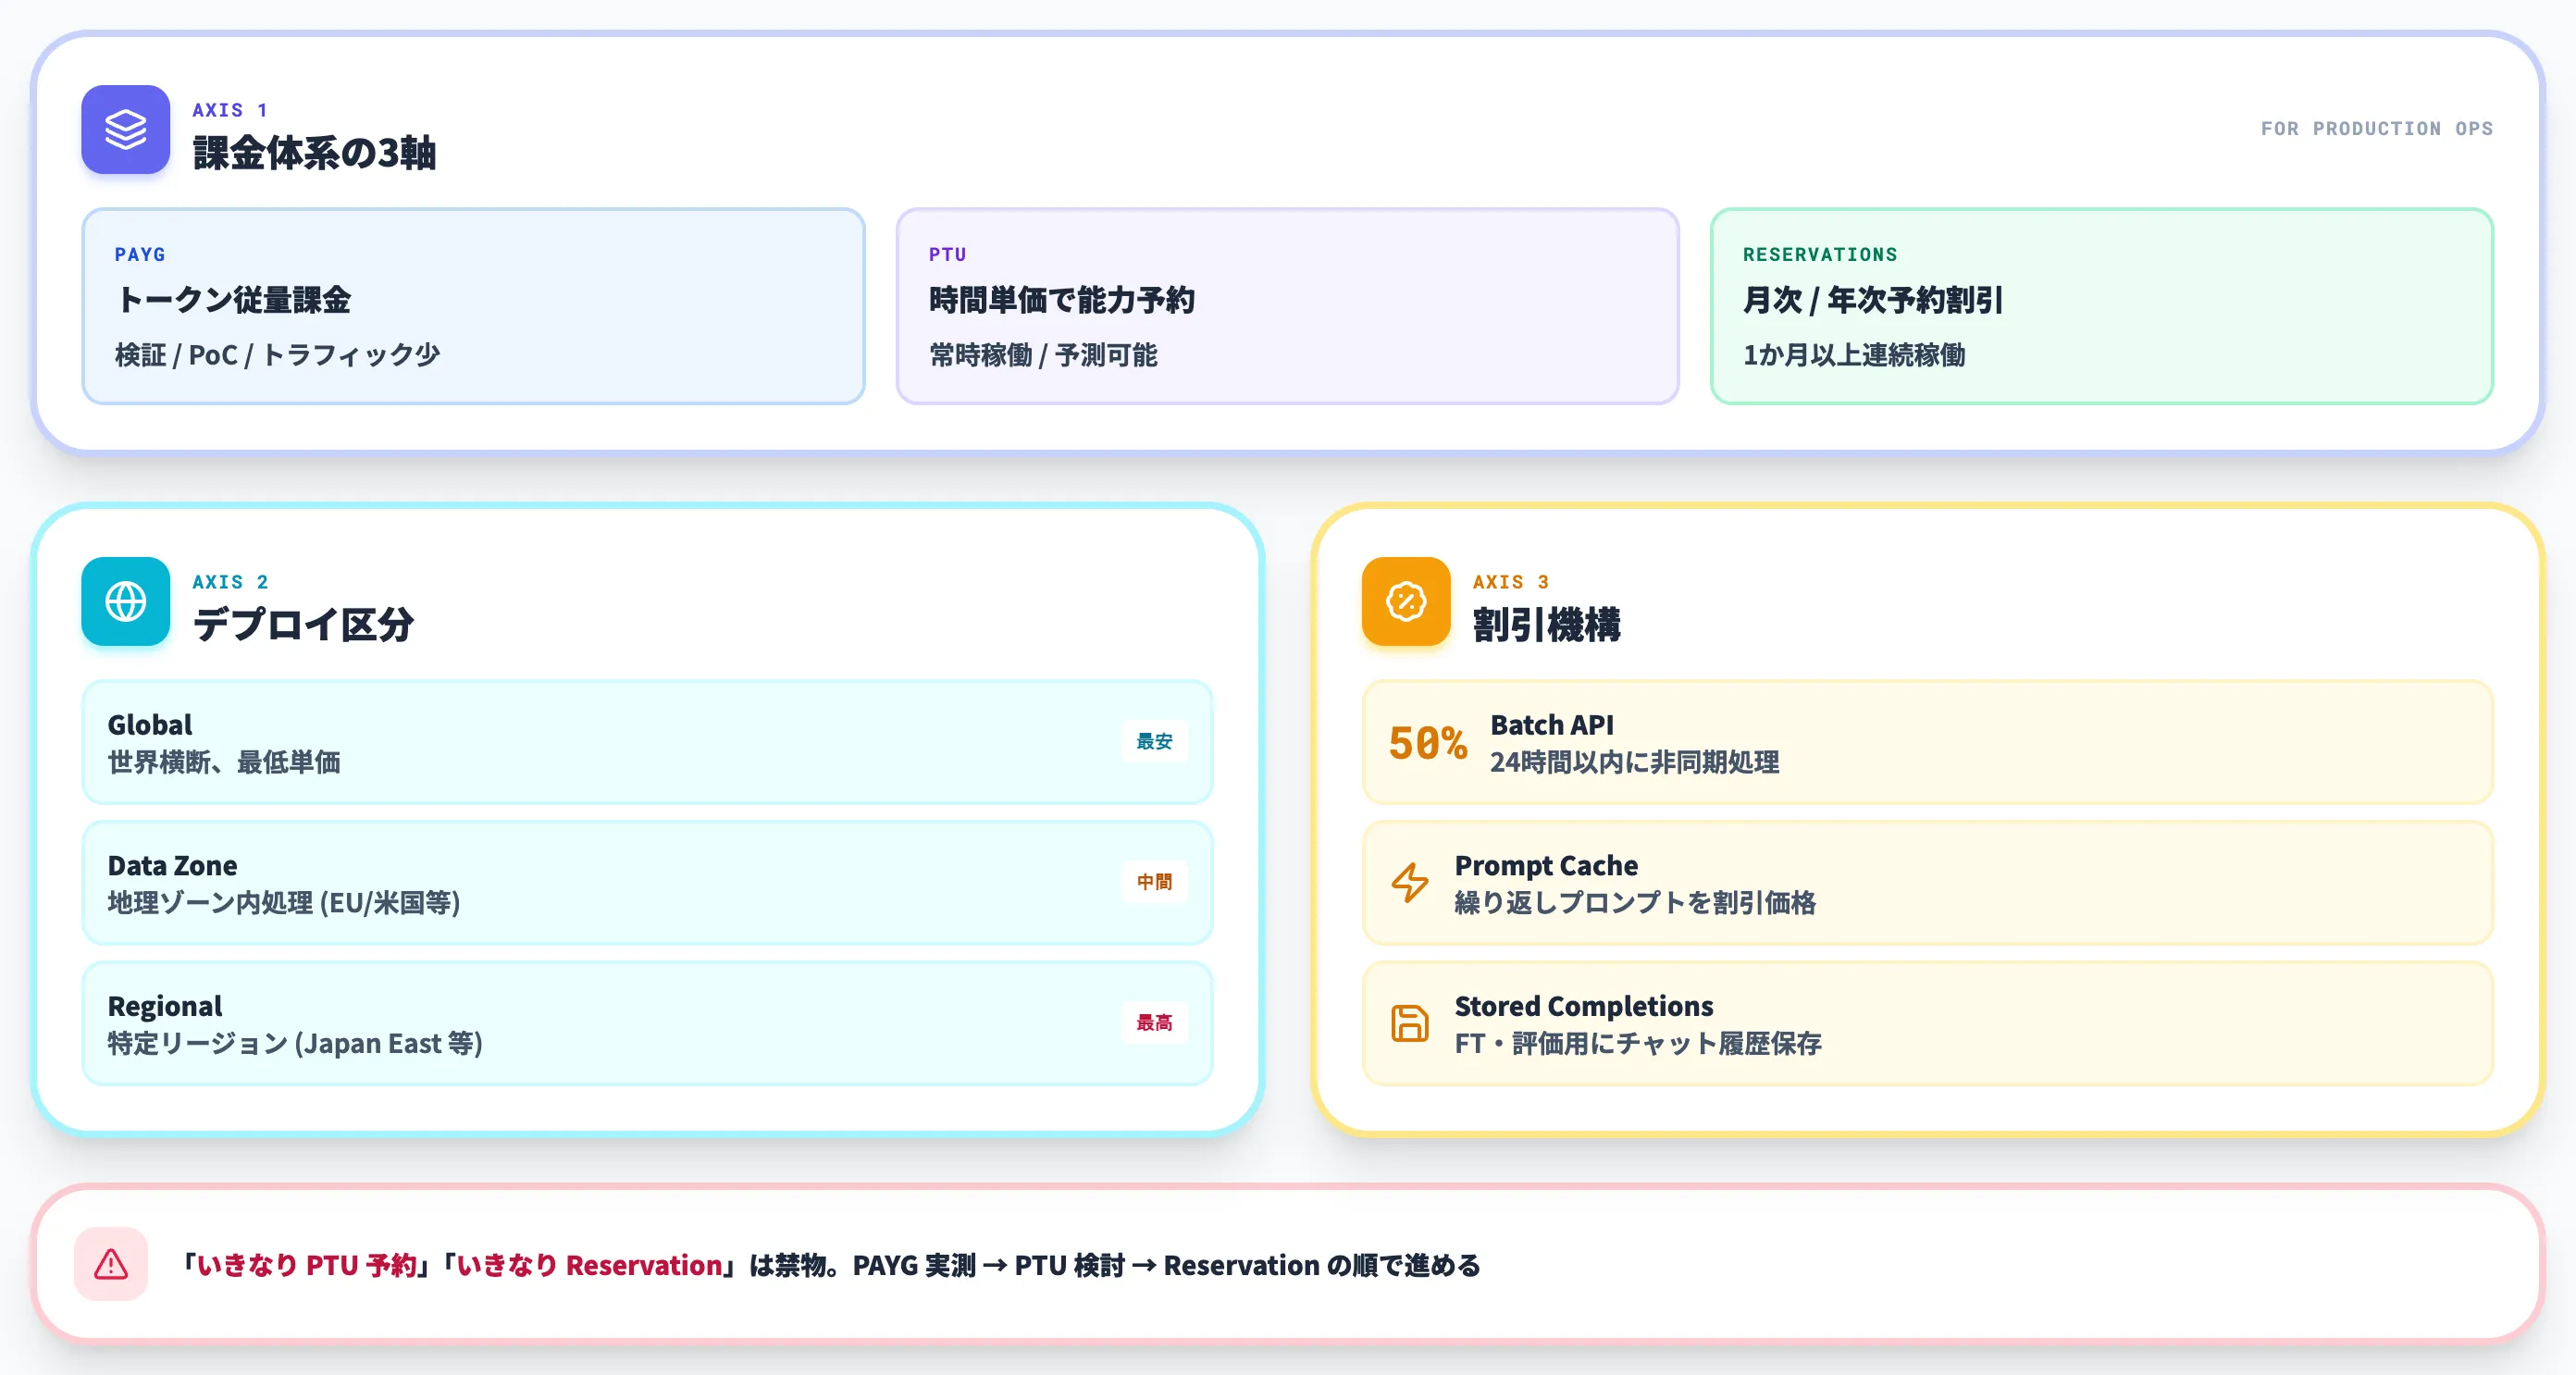
Task: Click 地理ゾーン内処理 (EU/米国等) description
Action: (284, 903)
